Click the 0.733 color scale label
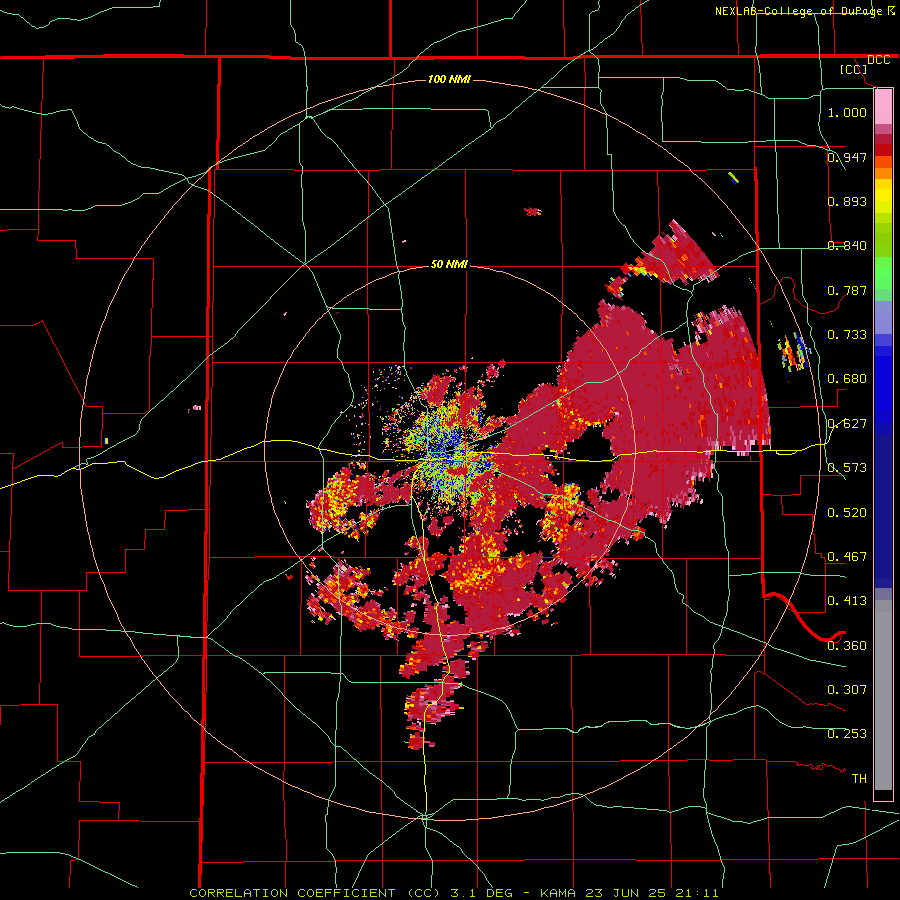900x900 pixels. click(x=847, y=334)
